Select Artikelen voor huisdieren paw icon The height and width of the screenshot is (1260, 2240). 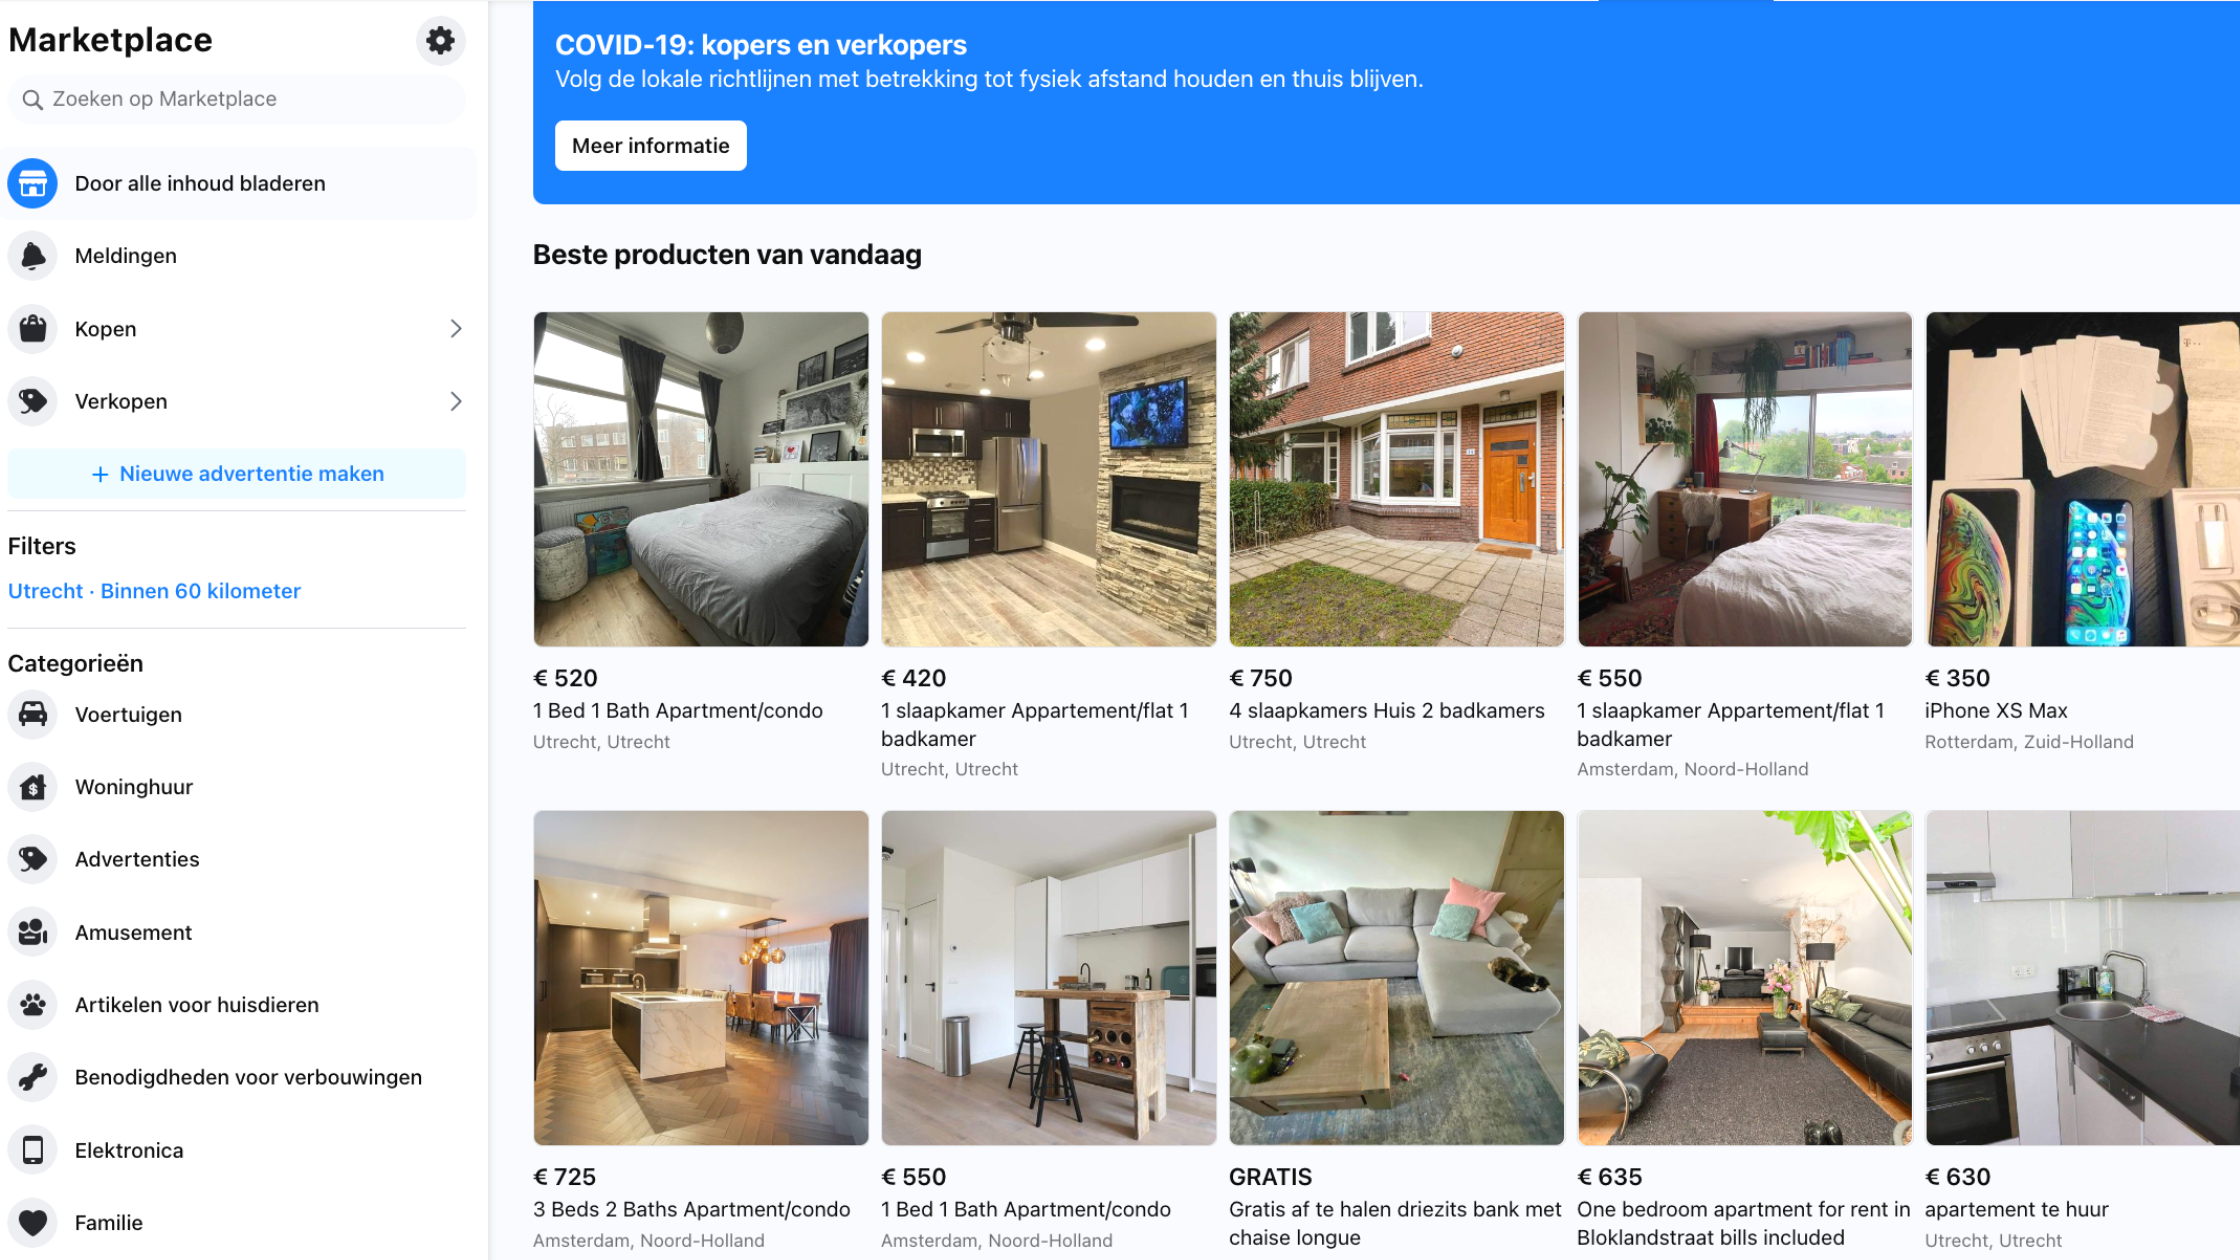click(x=32, y=1005)
